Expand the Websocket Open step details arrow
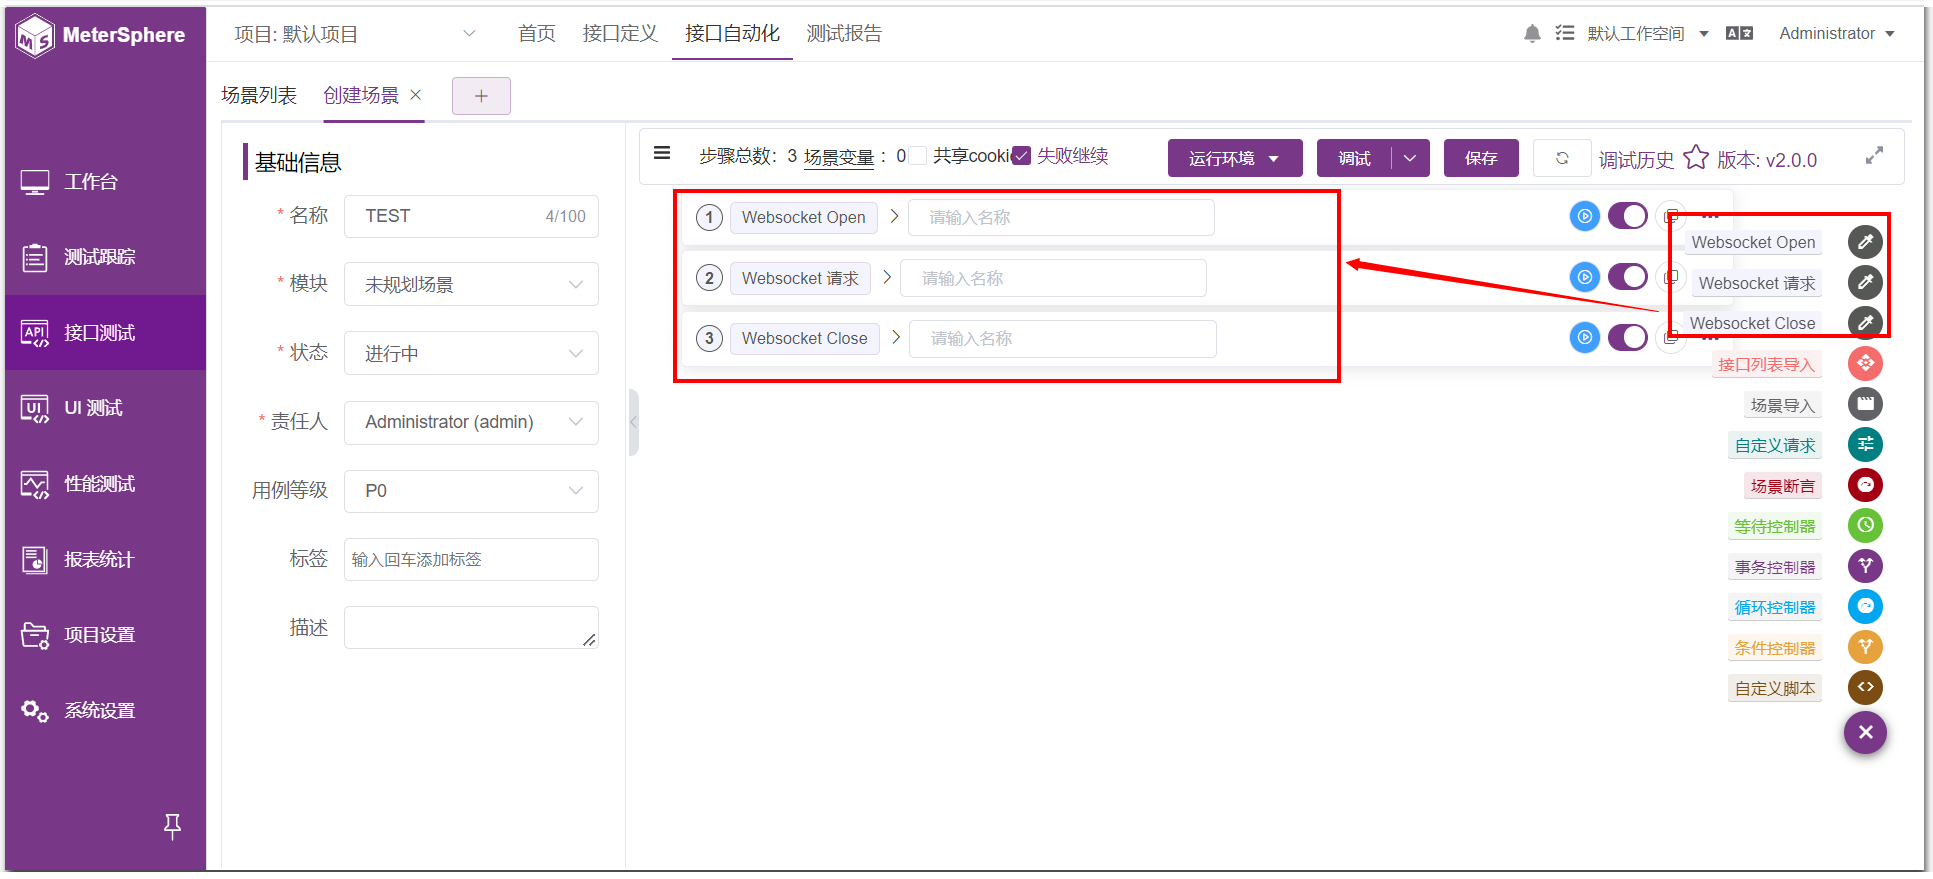The image size is (1933, 879). 895,216
